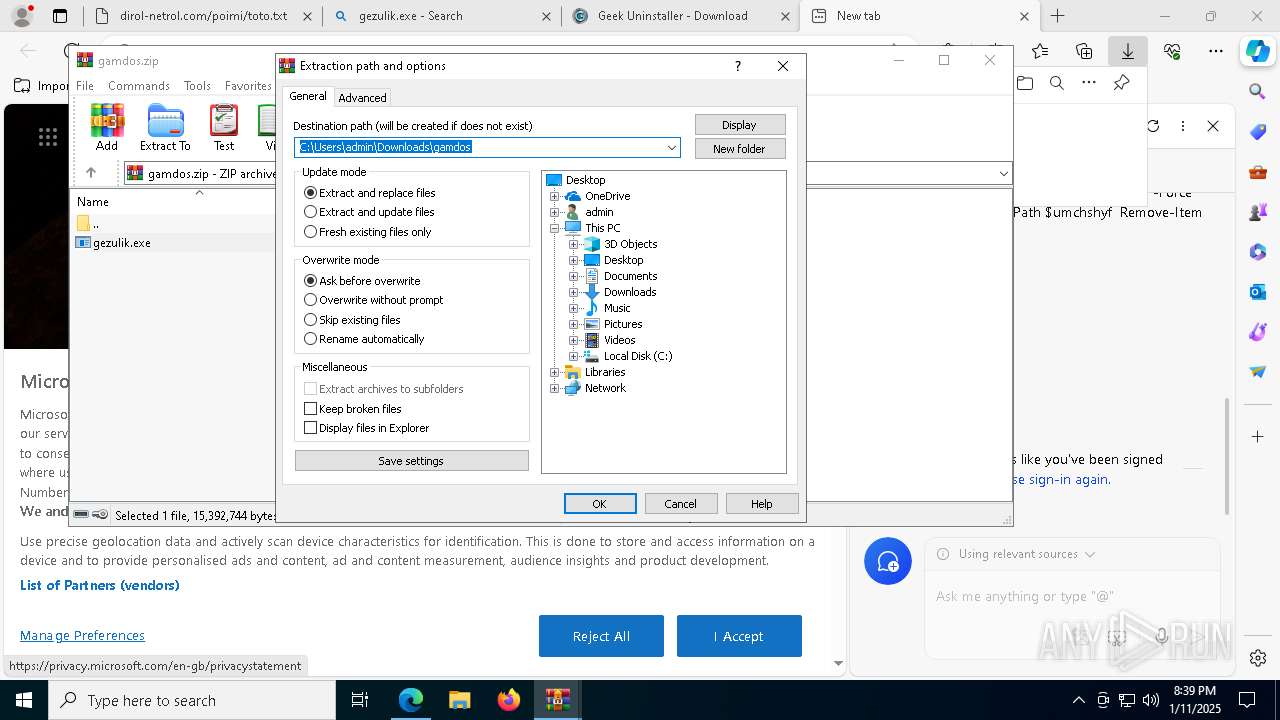1280x720 pixels.
Task: Open File Explorer from the taskbar
Action: point(459,700)
